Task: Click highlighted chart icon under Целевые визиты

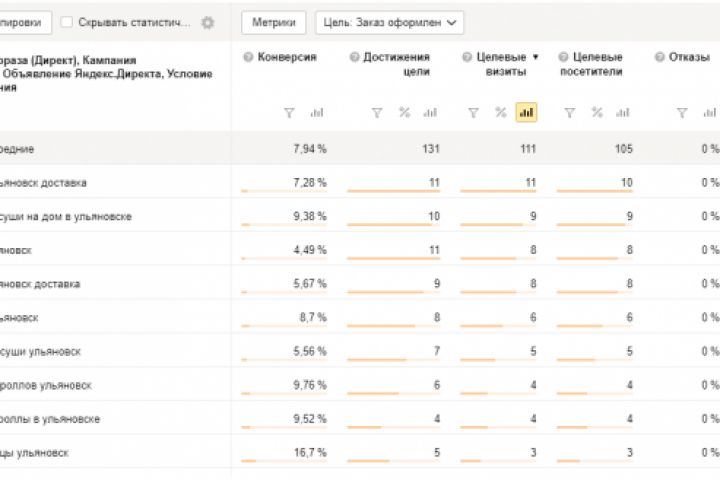Action: [526, 113]
